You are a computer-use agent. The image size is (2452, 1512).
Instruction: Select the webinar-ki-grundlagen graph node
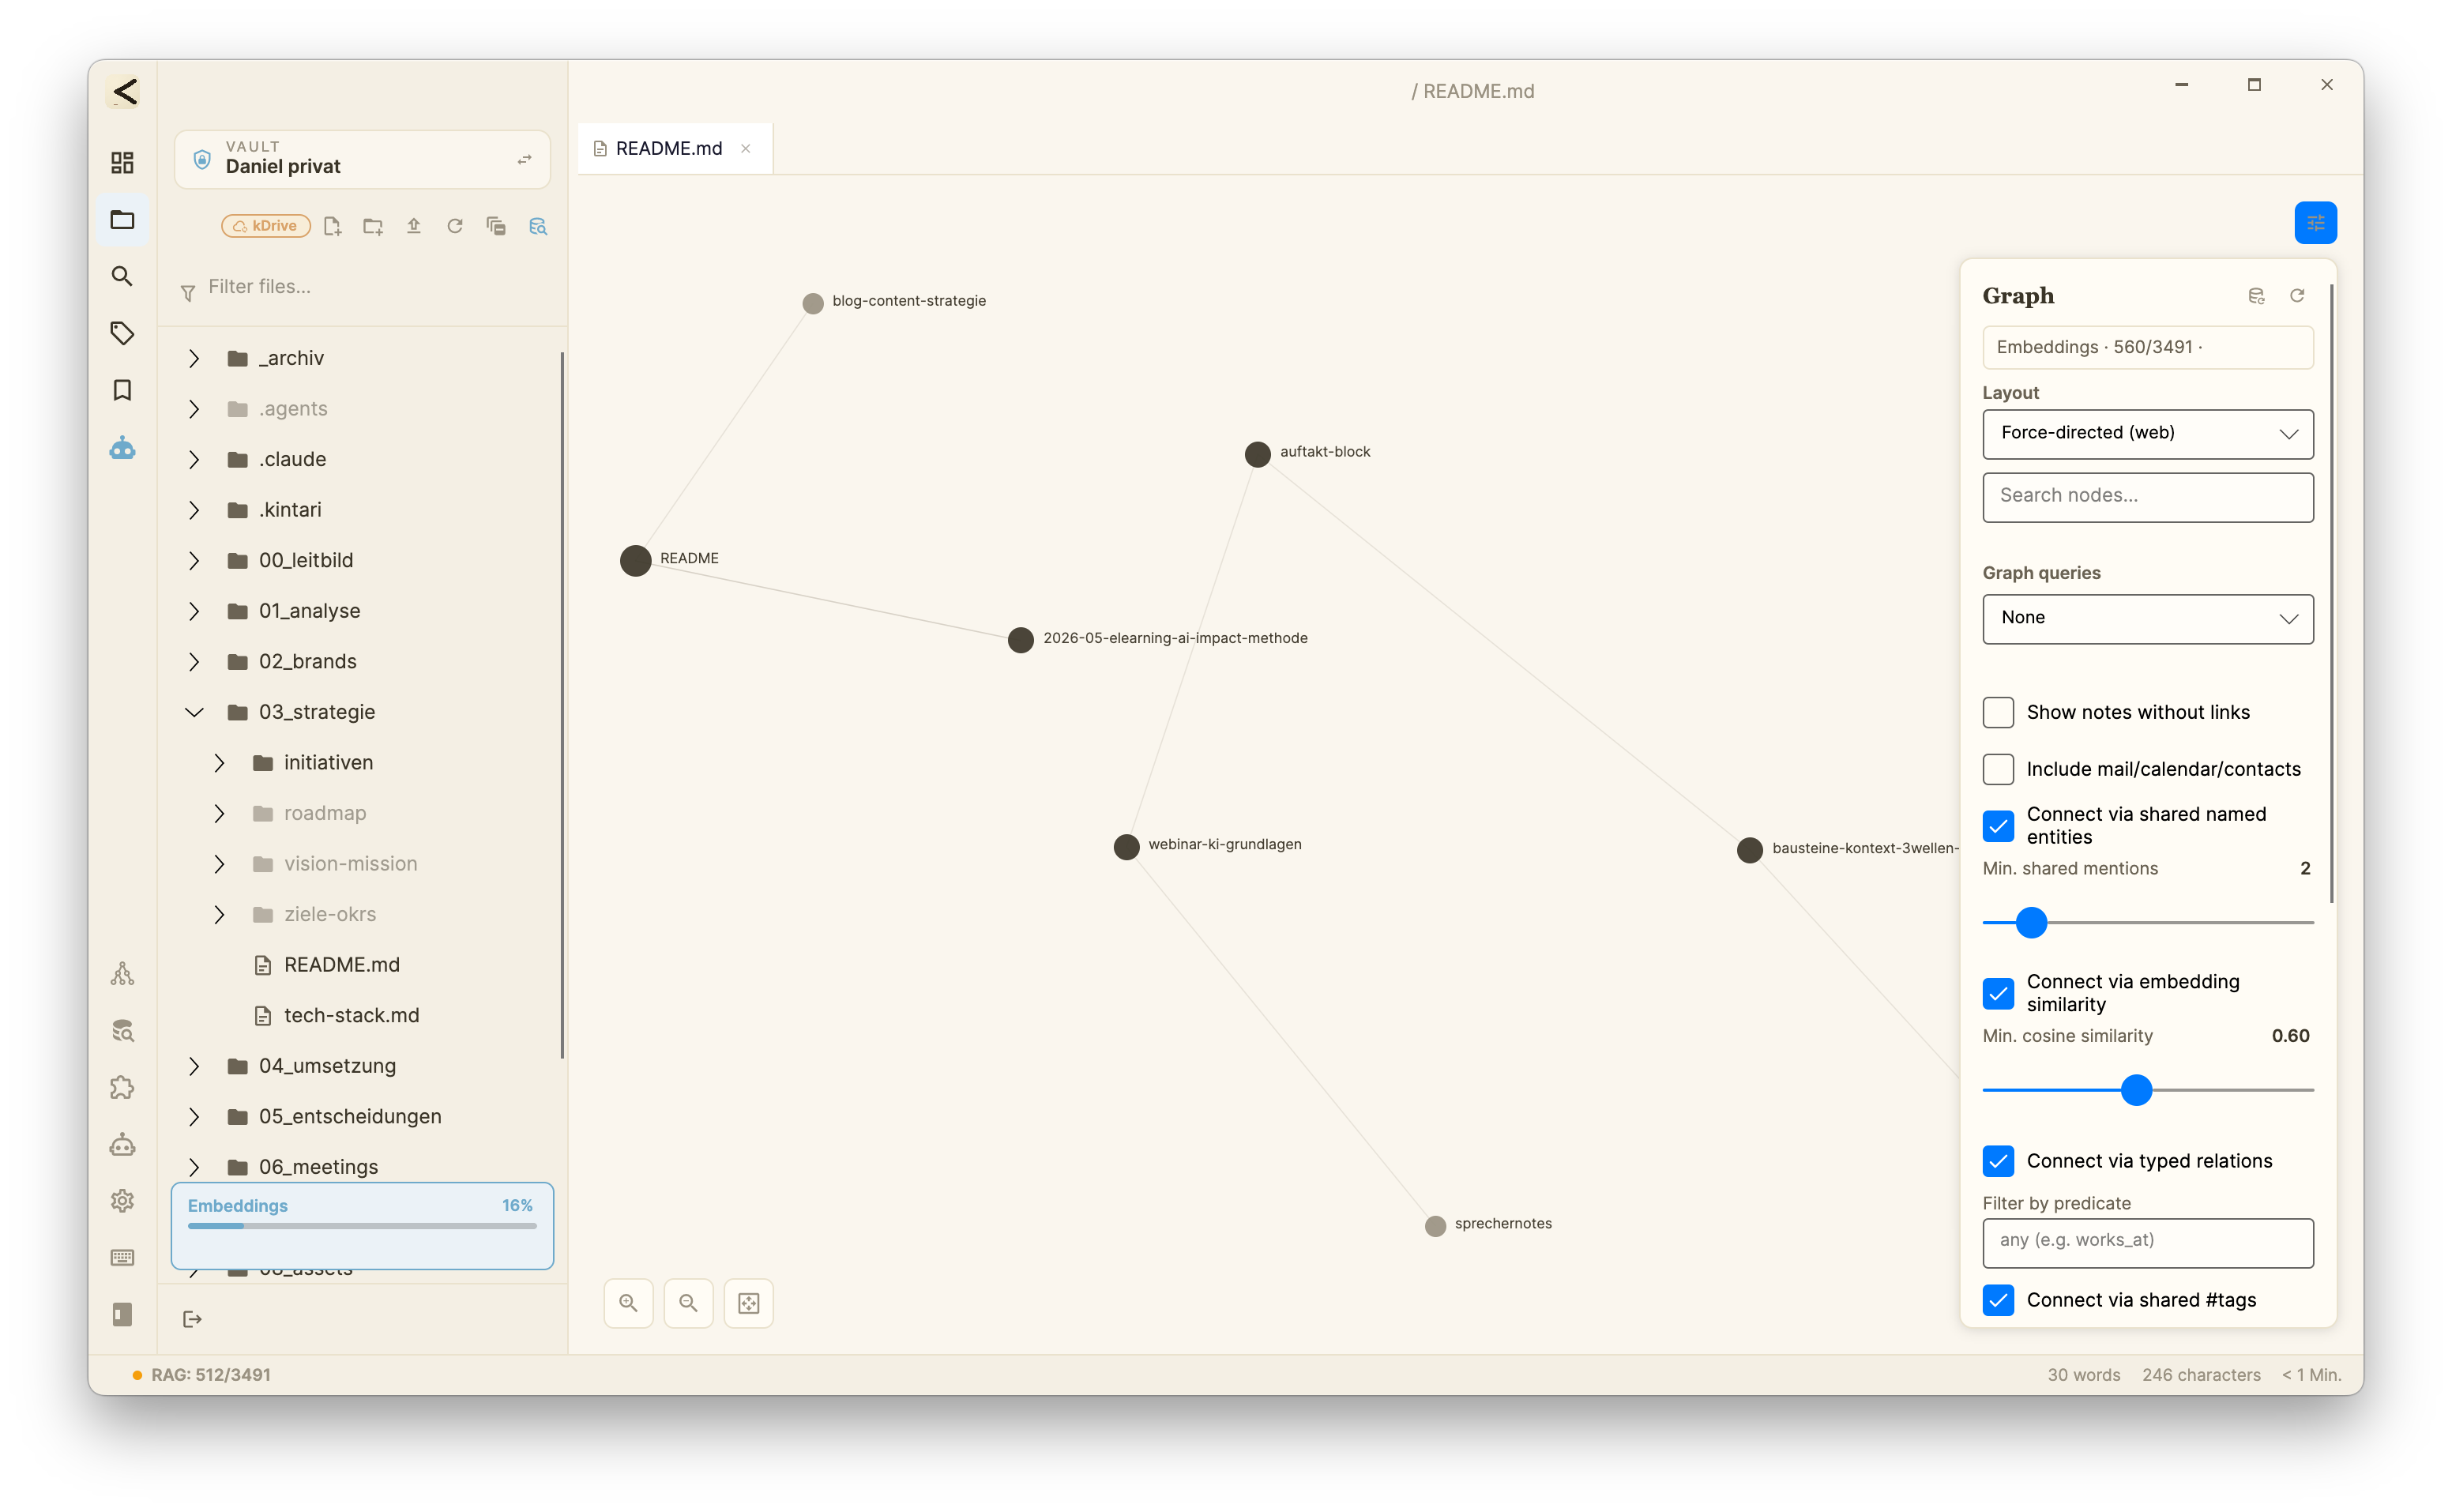pos(1127,847)
